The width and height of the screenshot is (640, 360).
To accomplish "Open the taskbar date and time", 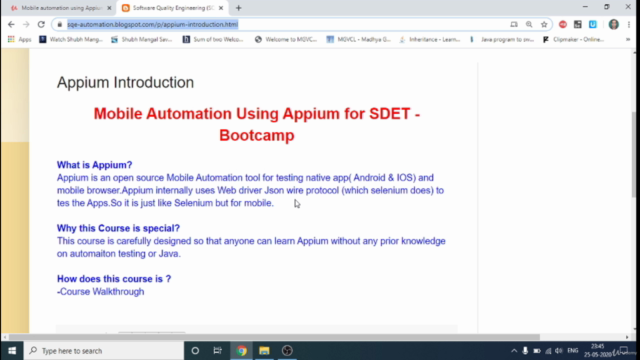I will click(x=597, y=351).
